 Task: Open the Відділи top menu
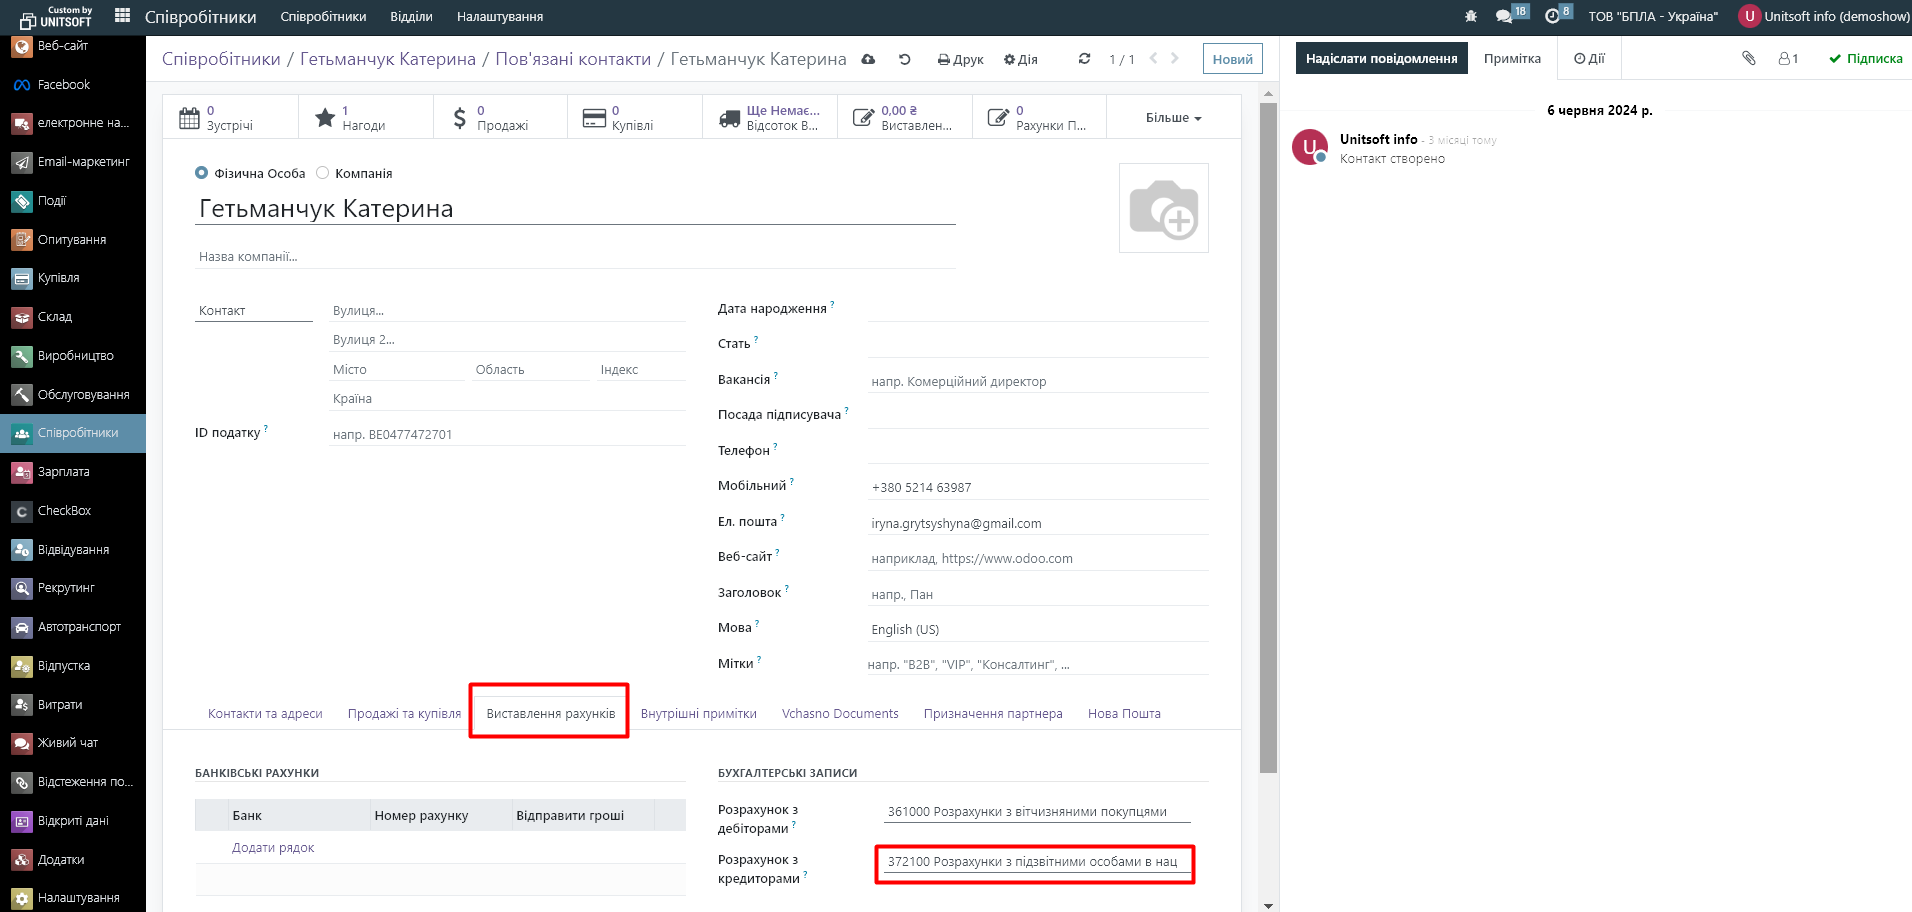point(411,16)
